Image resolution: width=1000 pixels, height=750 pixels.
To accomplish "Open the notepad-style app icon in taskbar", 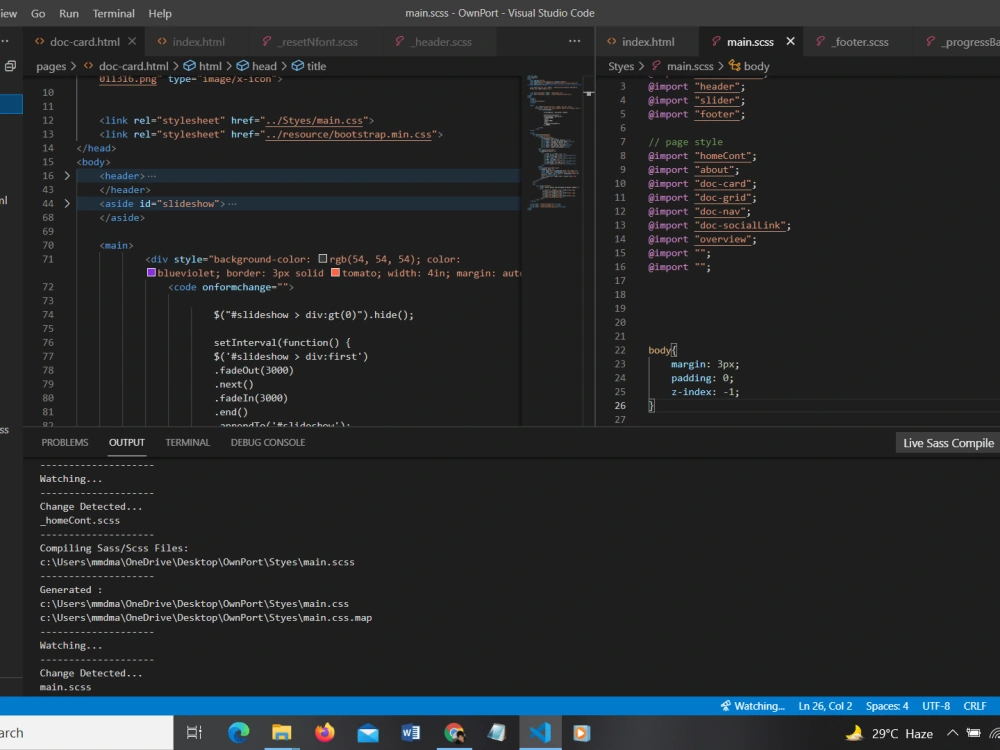I will click(x=497, y=733).
